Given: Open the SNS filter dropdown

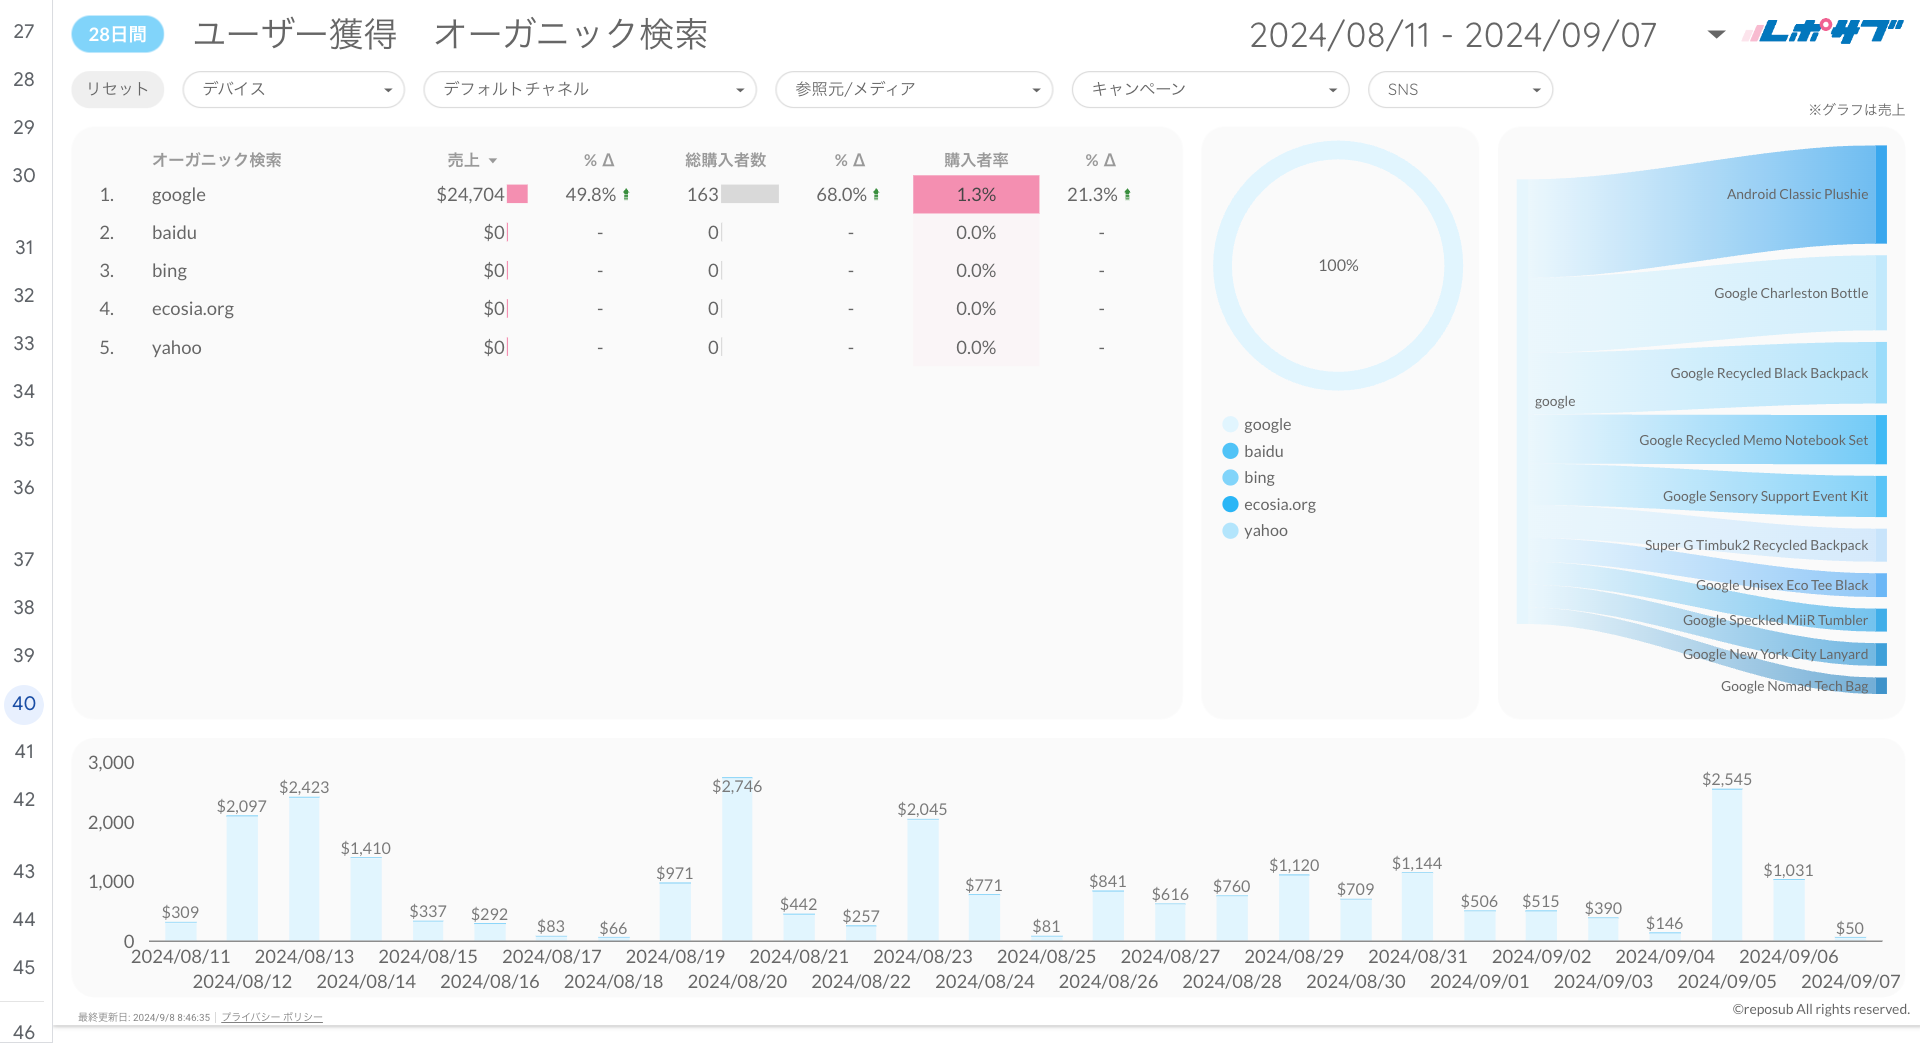Looking at the screenshot, I should (x=1460, y=89).
